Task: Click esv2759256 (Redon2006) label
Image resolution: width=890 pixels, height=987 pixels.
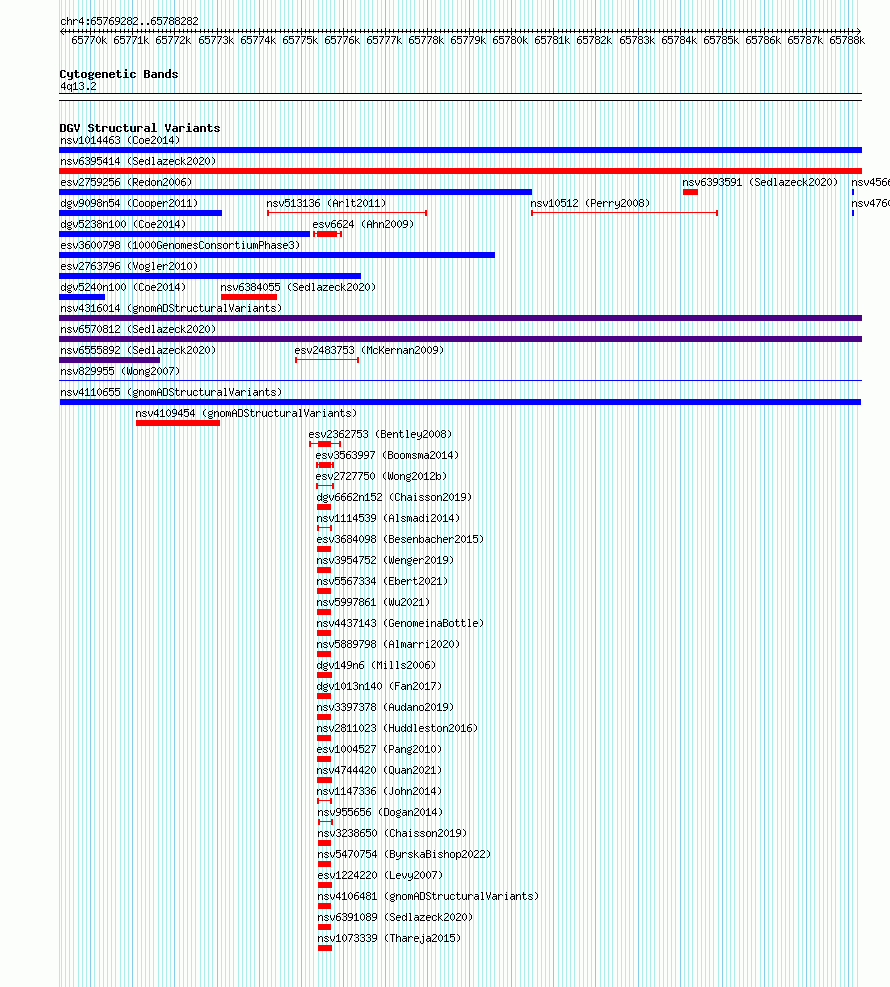Action: click(127, 183)
